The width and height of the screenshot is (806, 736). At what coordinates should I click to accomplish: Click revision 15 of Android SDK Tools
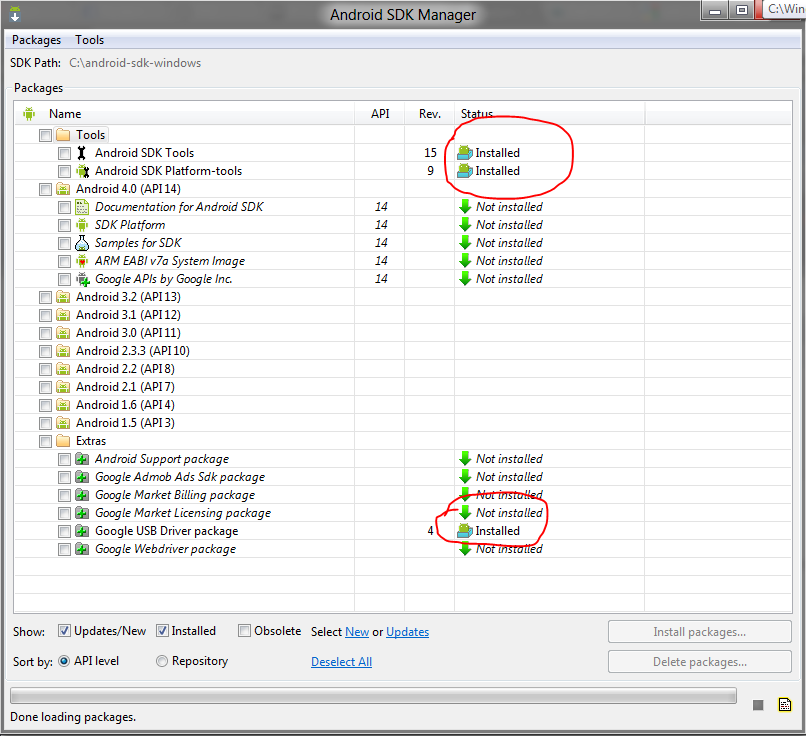click(x=430, y=153)
